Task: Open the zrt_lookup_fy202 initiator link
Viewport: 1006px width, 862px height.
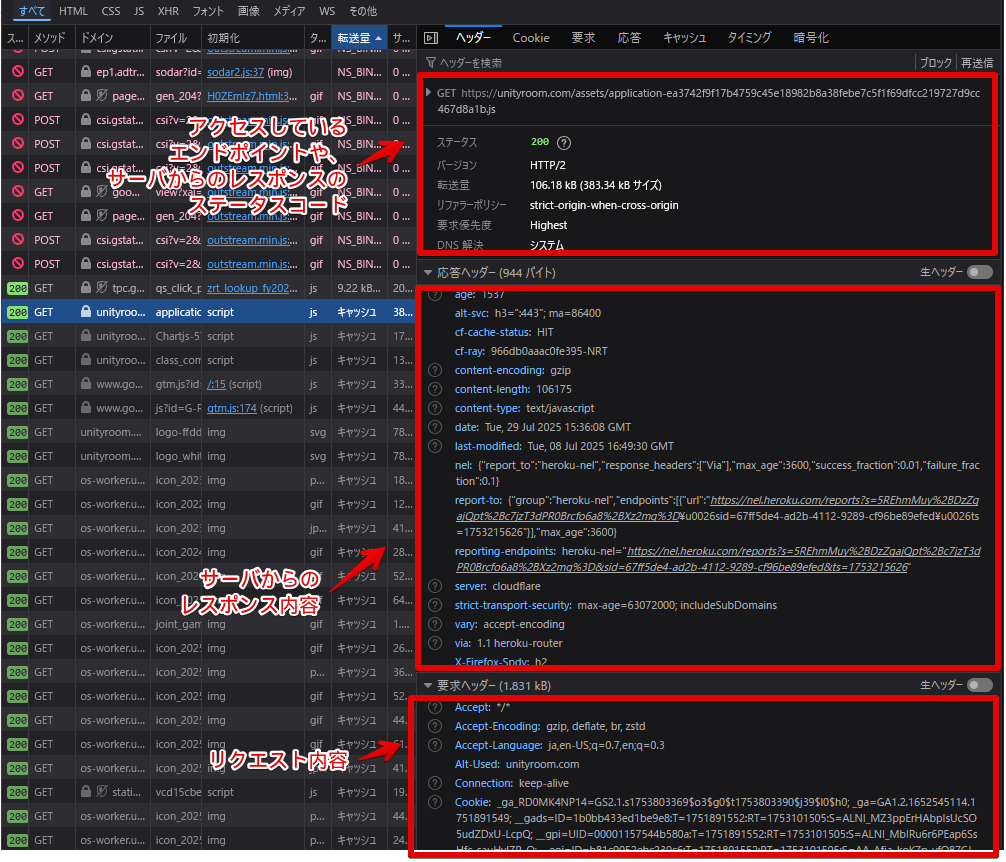Action: [x=252, y=288]
